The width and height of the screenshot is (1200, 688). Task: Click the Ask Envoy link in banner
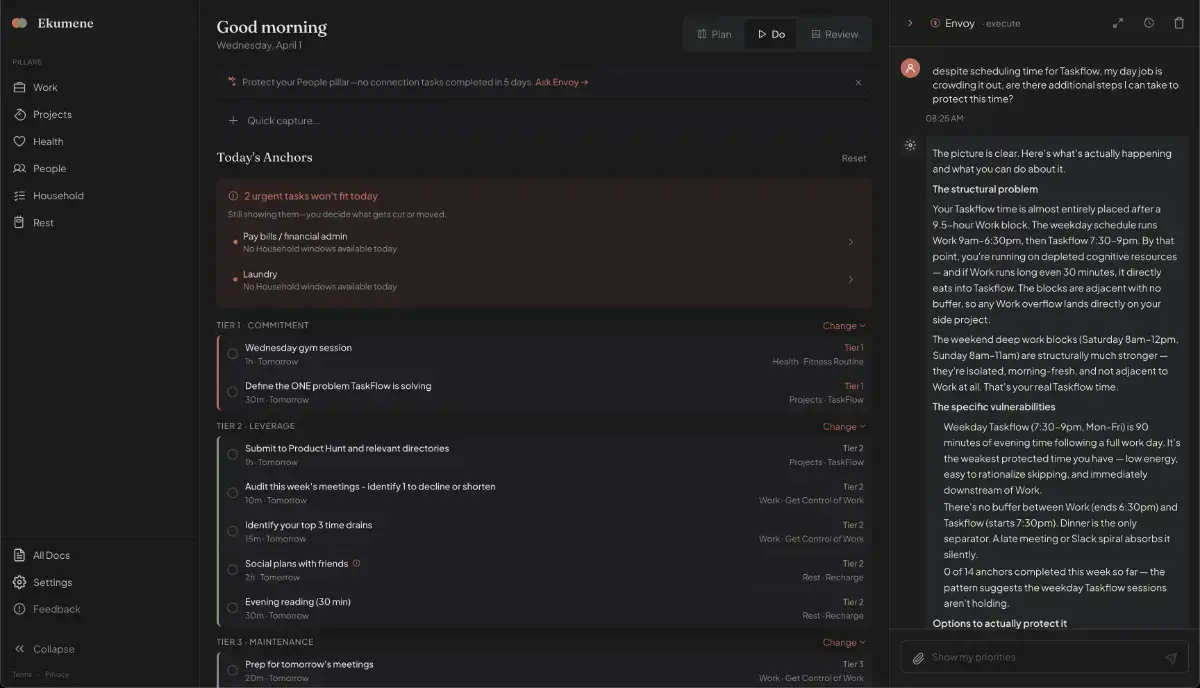click(561, 82)
